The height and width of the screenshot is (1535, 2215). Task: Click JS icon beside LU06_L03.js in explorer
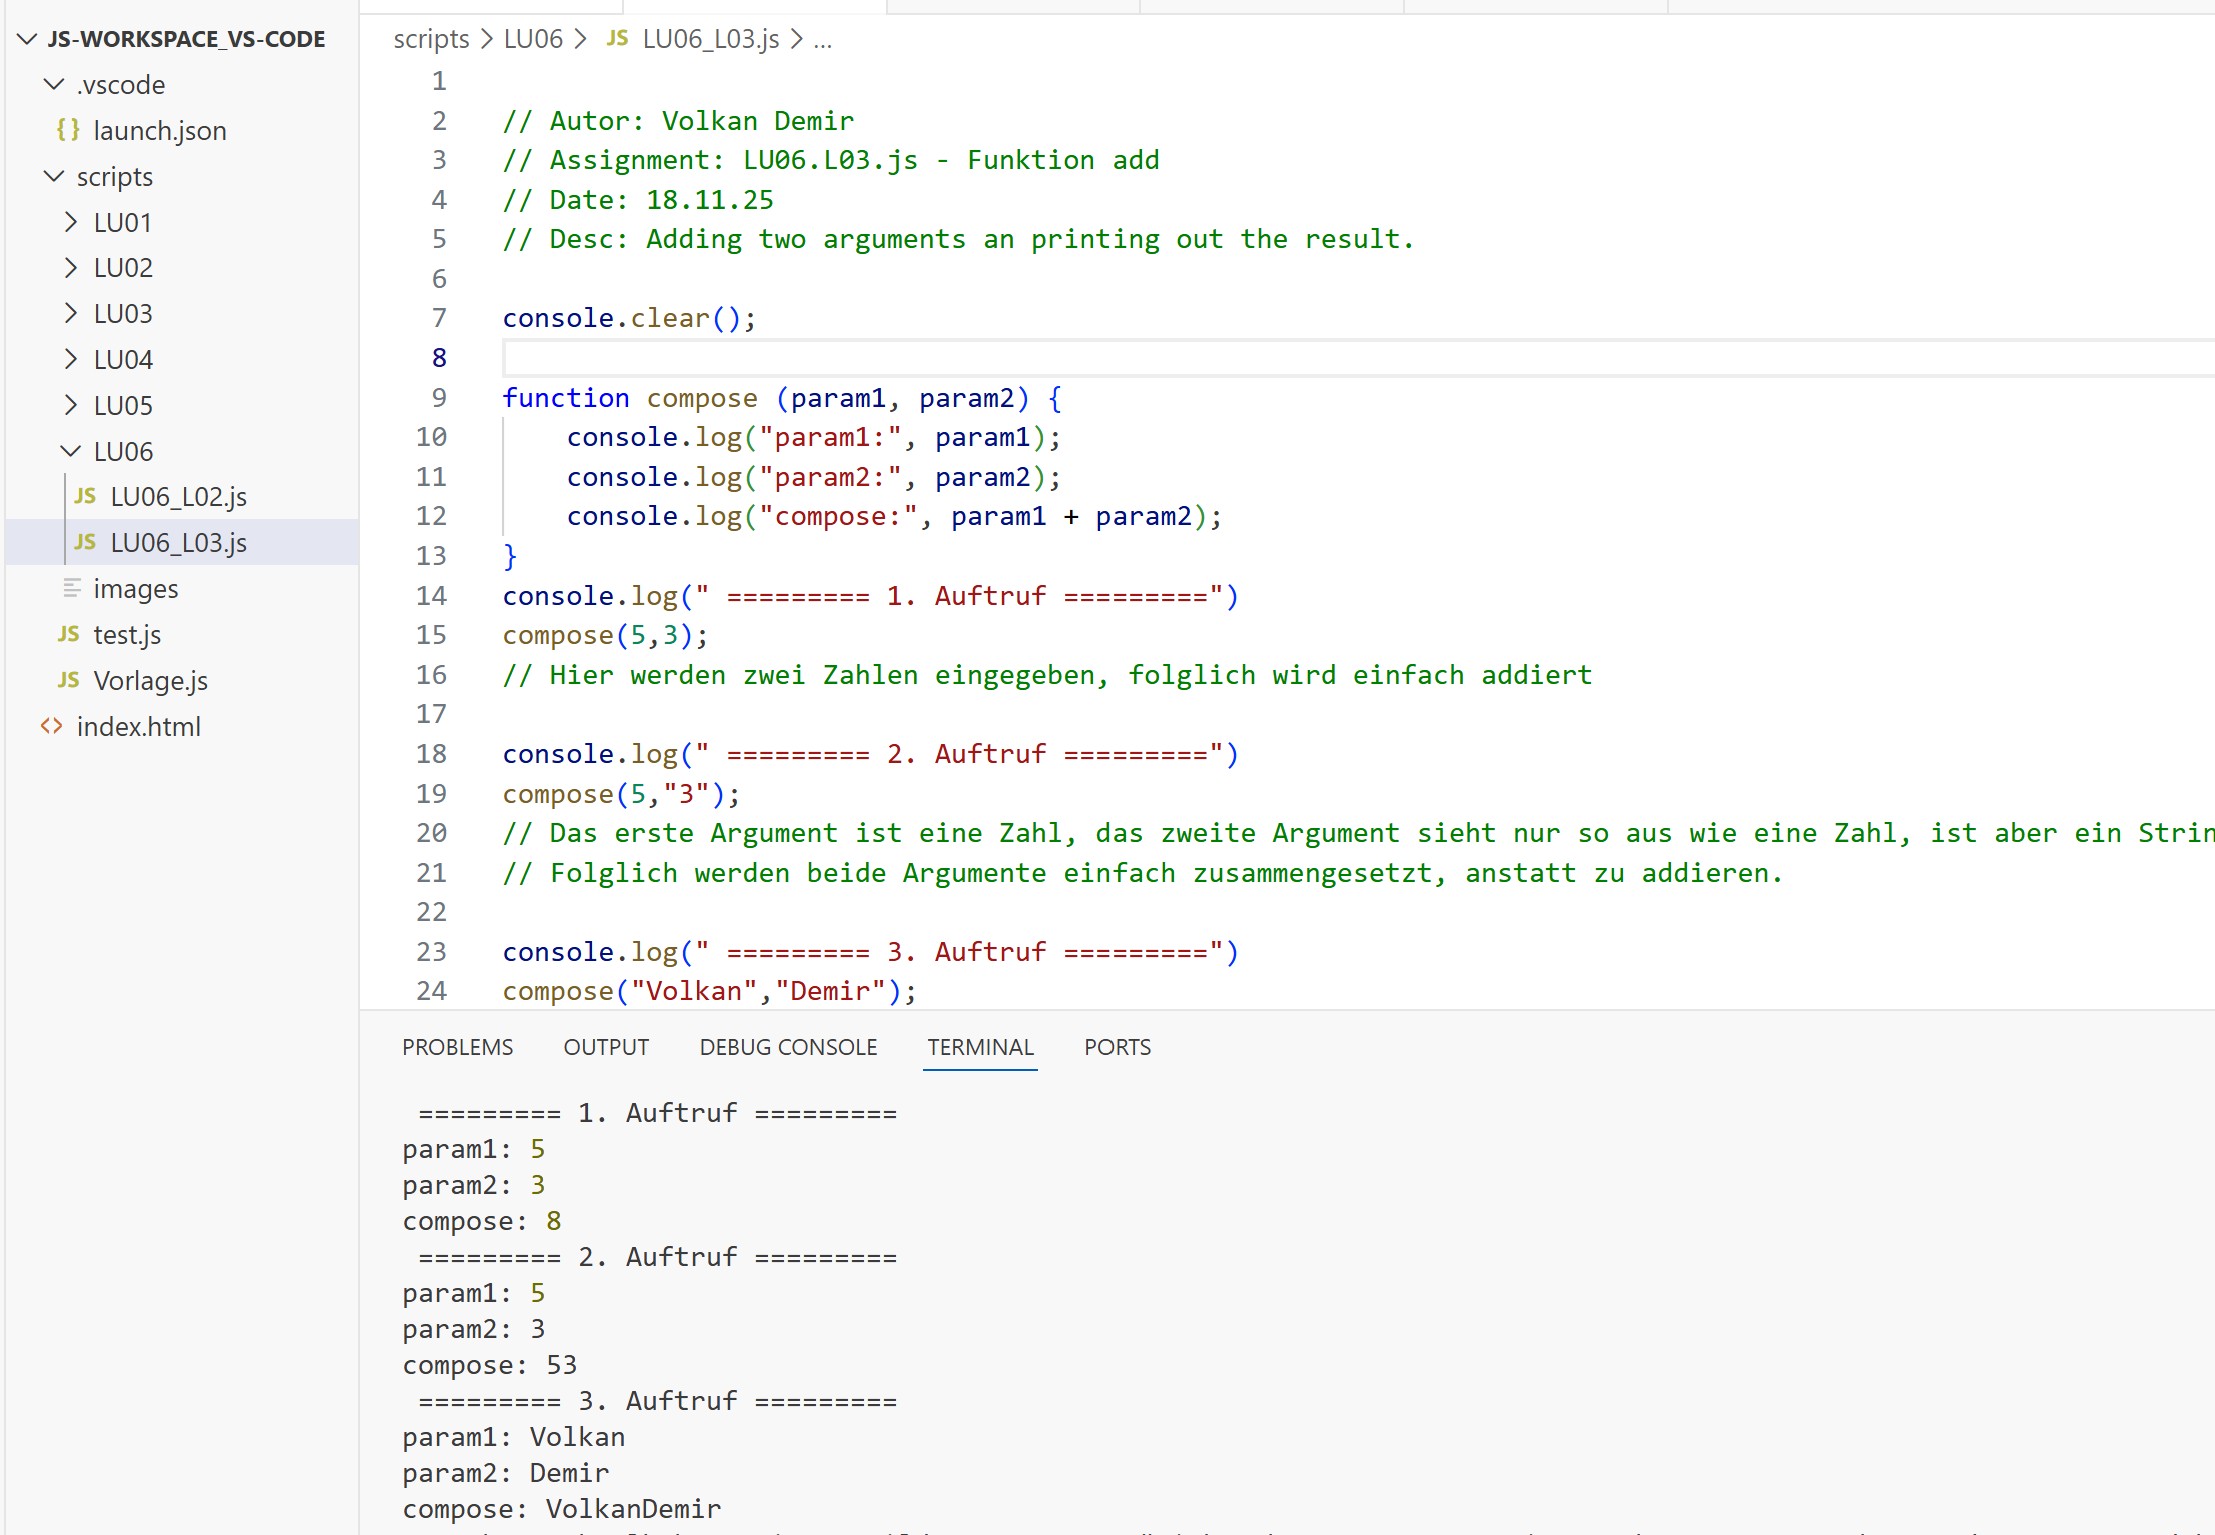pyautogui.click(x=85, y=542)
